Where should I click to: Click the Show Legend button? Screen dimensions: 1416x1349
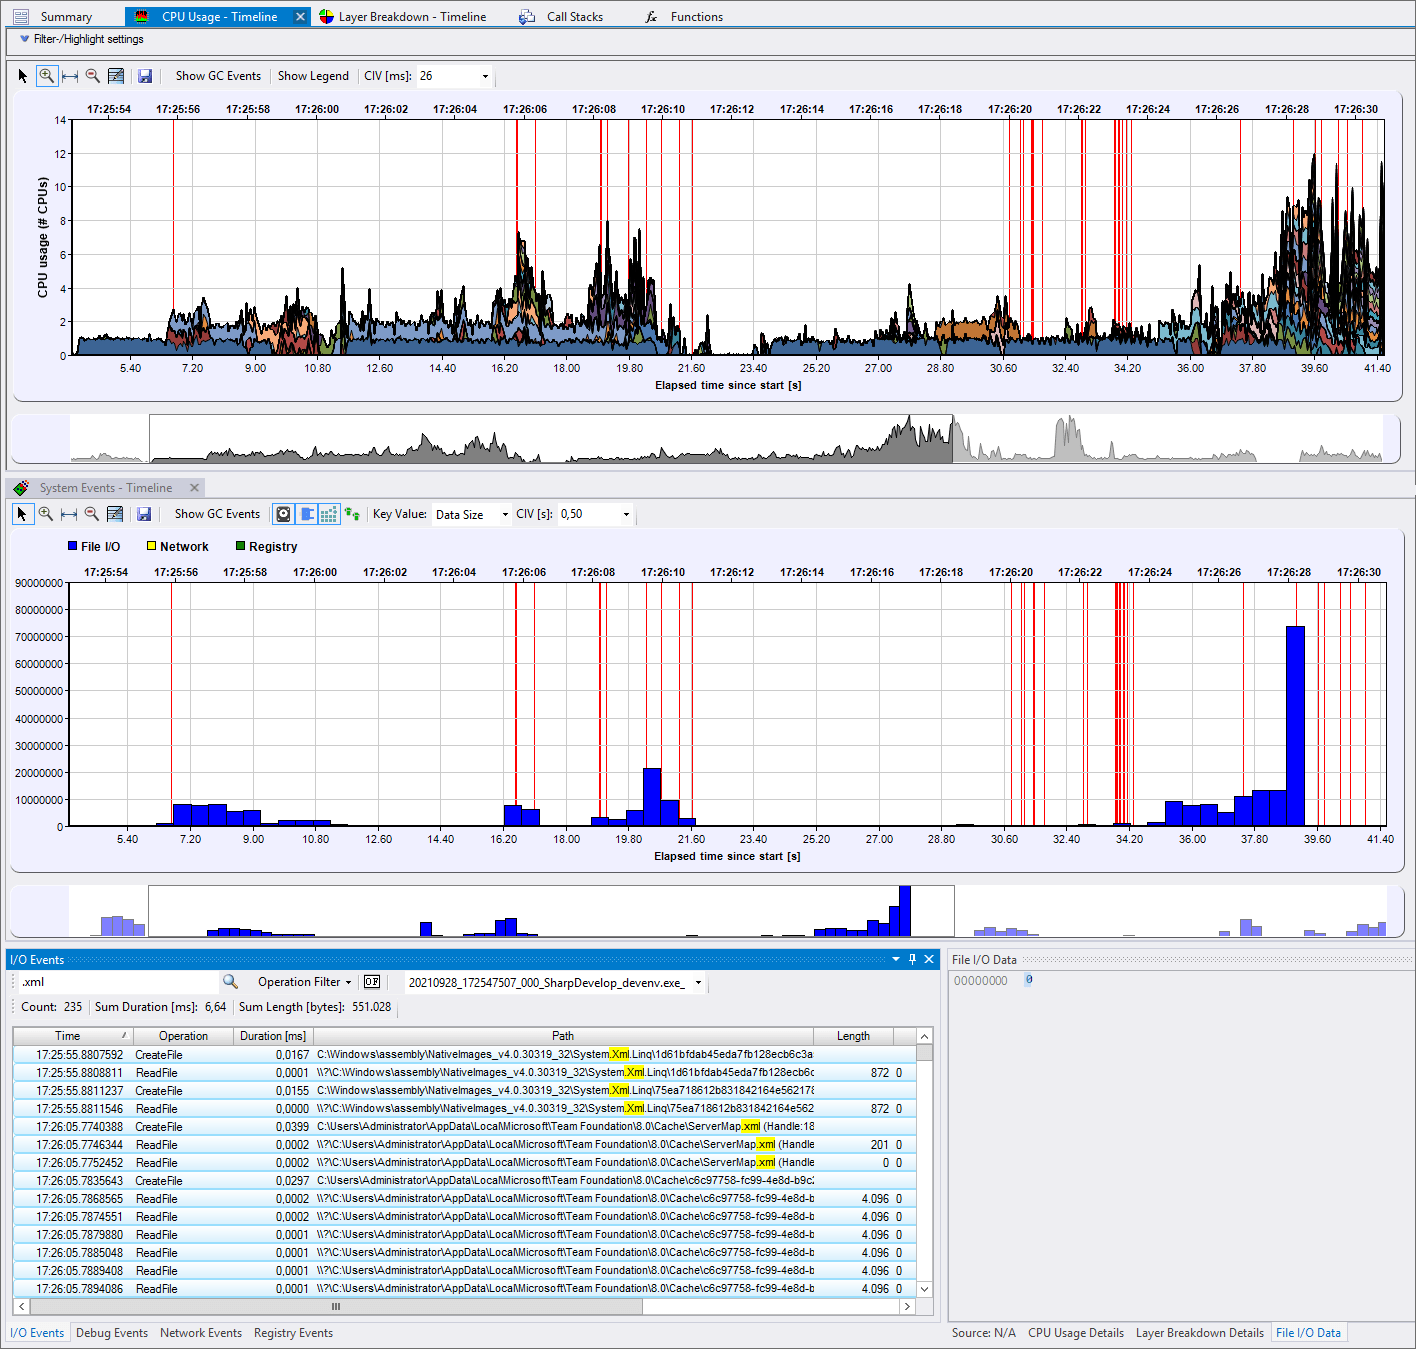313,75
